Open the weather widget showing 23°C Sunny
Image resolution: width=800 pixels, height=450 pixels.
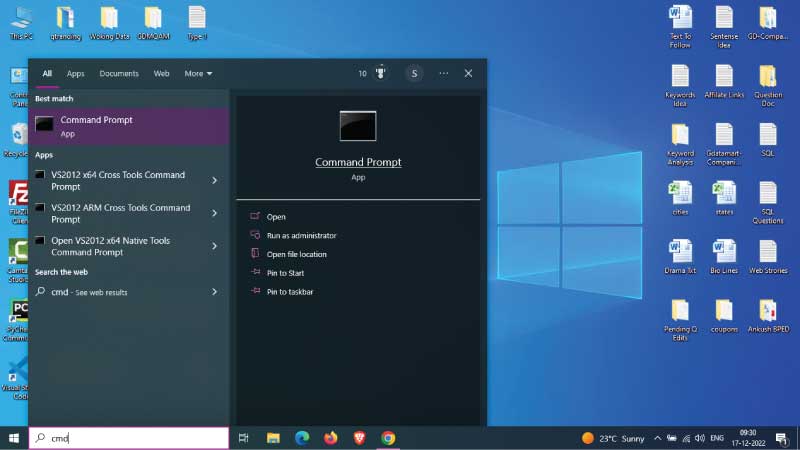613,438
